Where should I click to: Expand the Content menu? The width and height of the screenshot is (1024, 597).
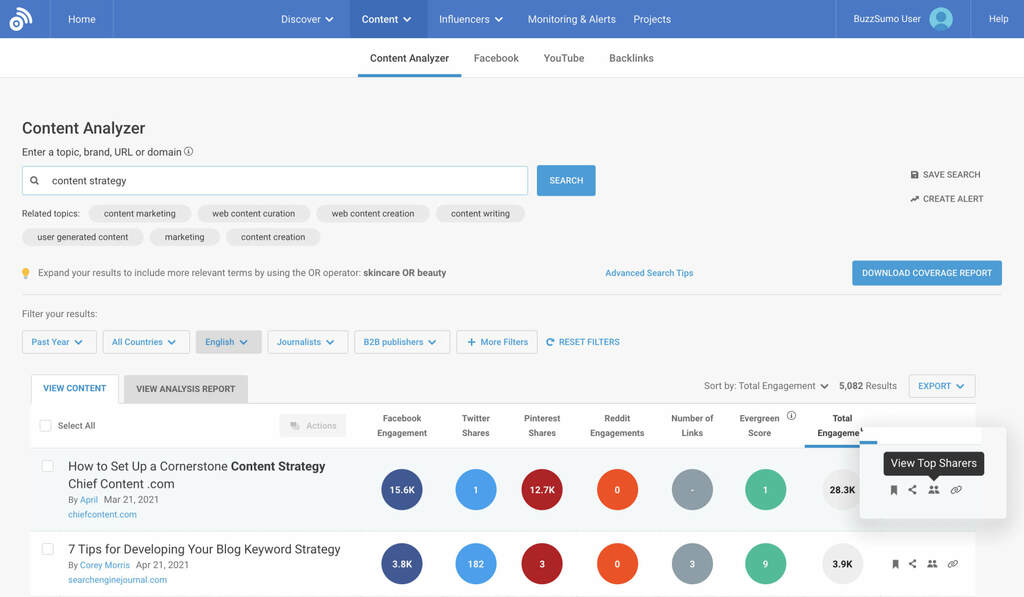[387, 19]
